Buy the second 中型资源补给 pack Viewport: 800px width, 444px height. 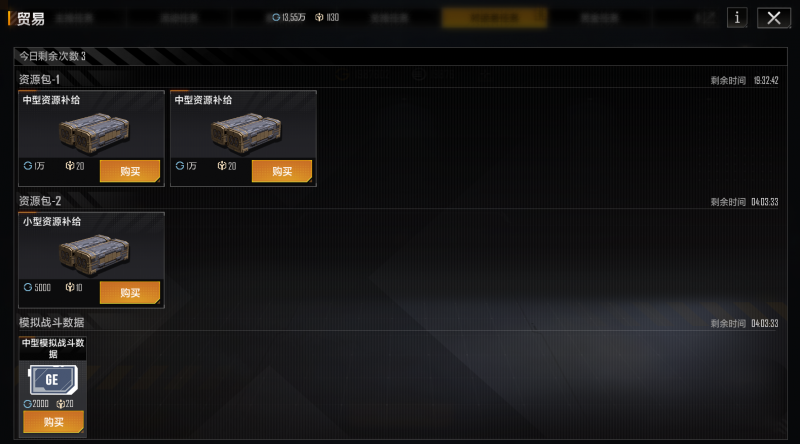[282, 171]
